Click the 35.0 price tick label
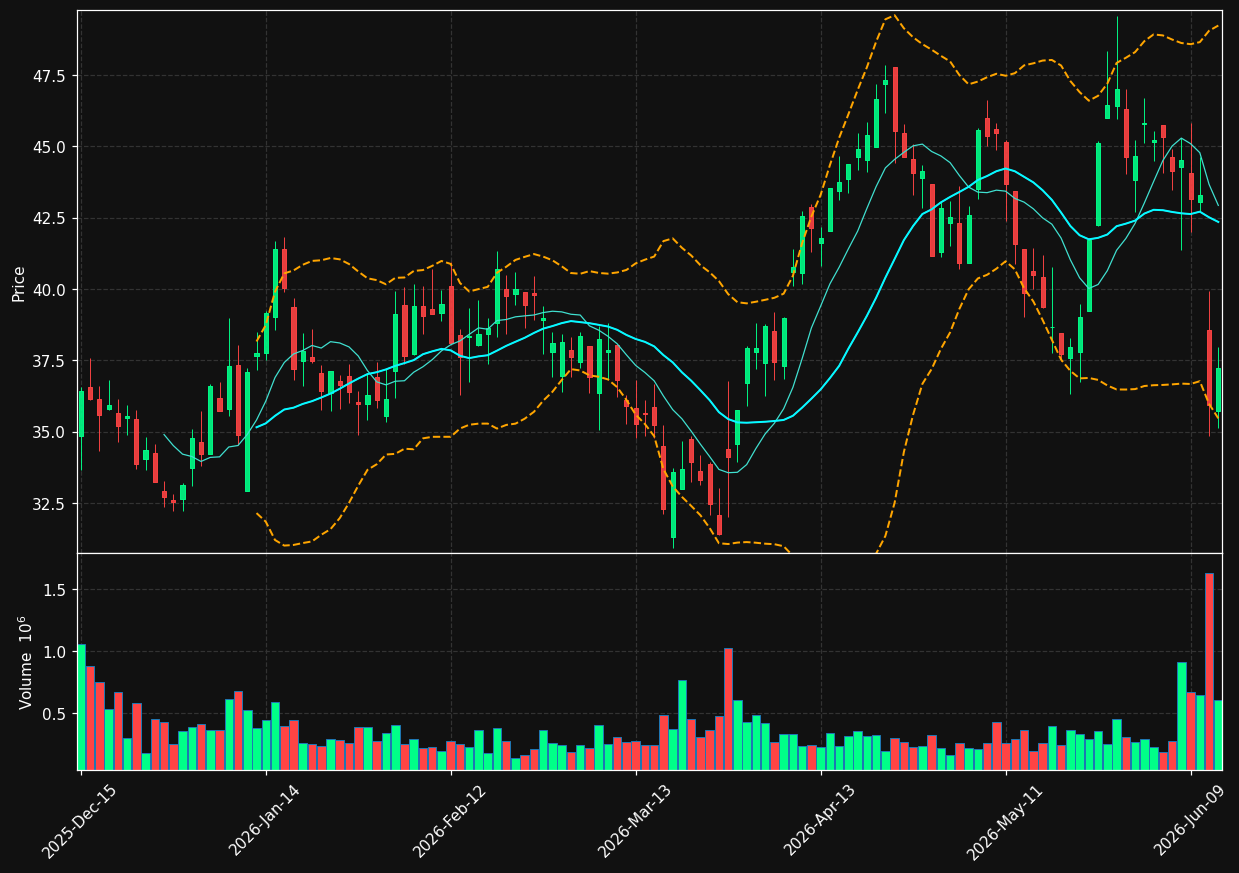The image size is (1239, 873). click(50, 432)
